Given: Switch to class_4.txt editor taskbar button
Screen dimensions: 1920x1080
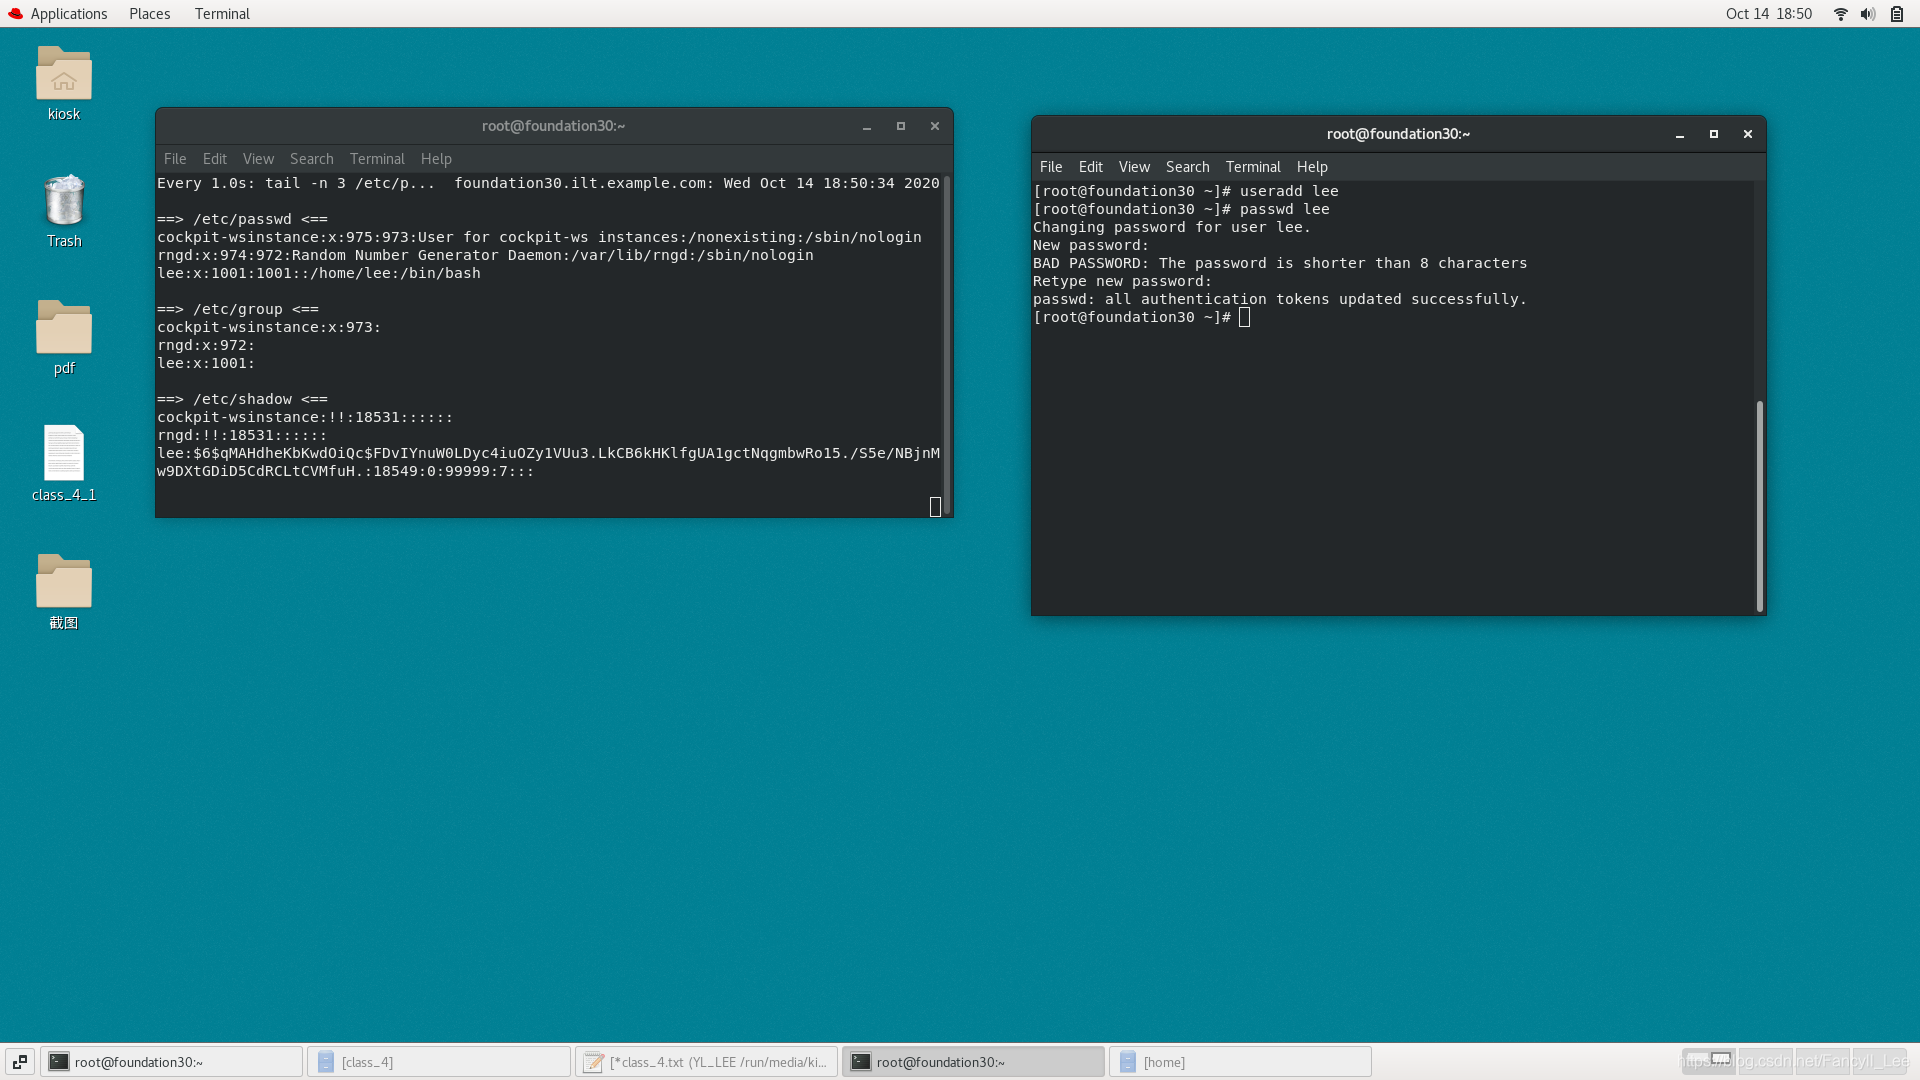Looking at the screenshot, I should [706, 1062].
